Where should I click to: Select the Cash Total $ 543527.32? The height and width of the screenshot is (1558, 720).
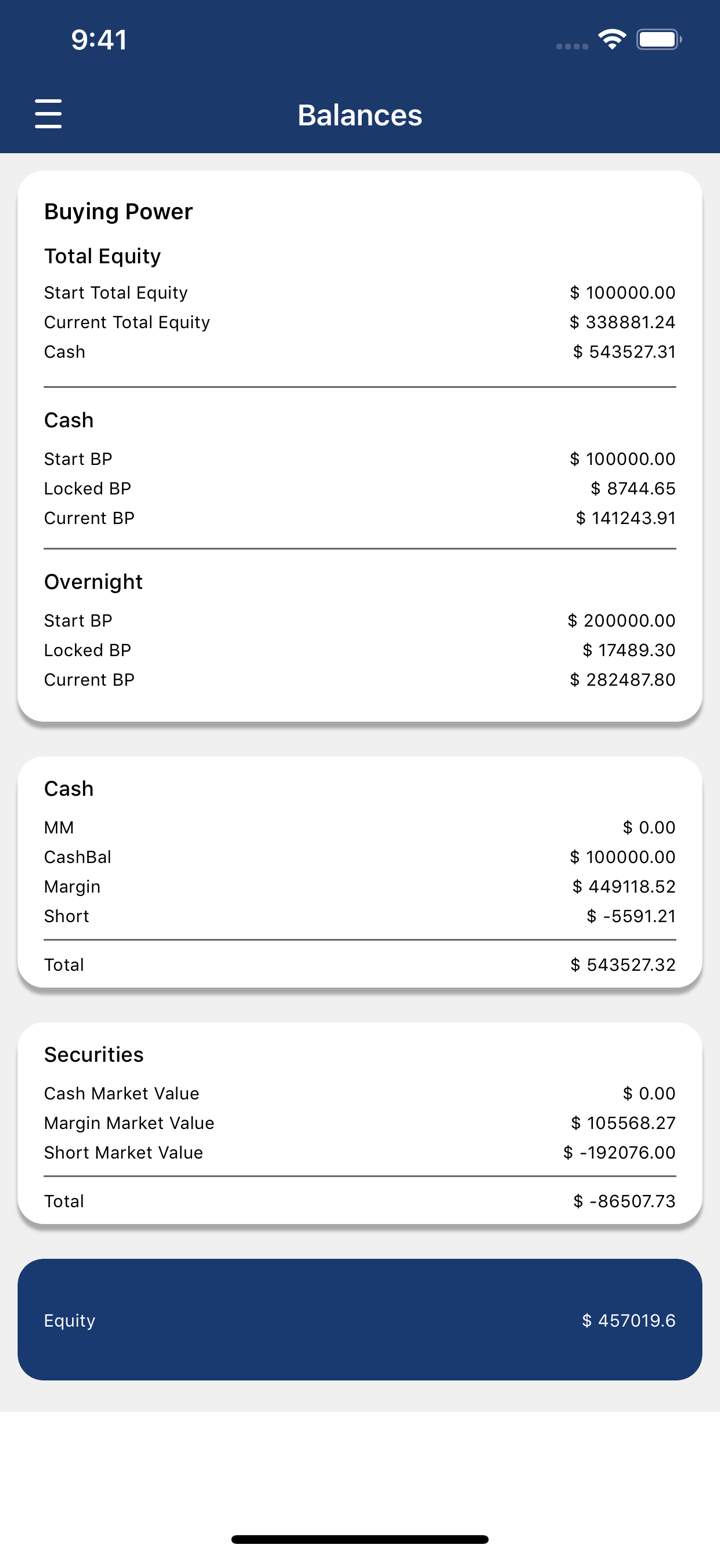[622, 965]
